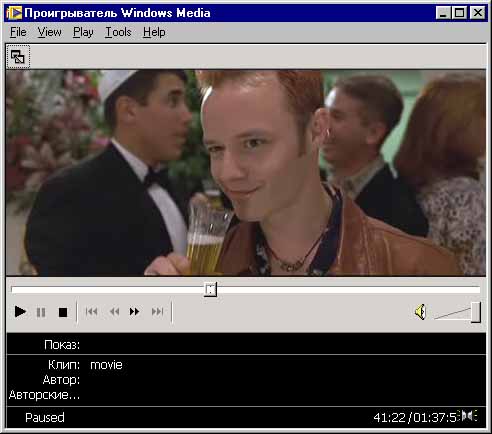
Task: Click the Pause button
Action: (41, 312)
